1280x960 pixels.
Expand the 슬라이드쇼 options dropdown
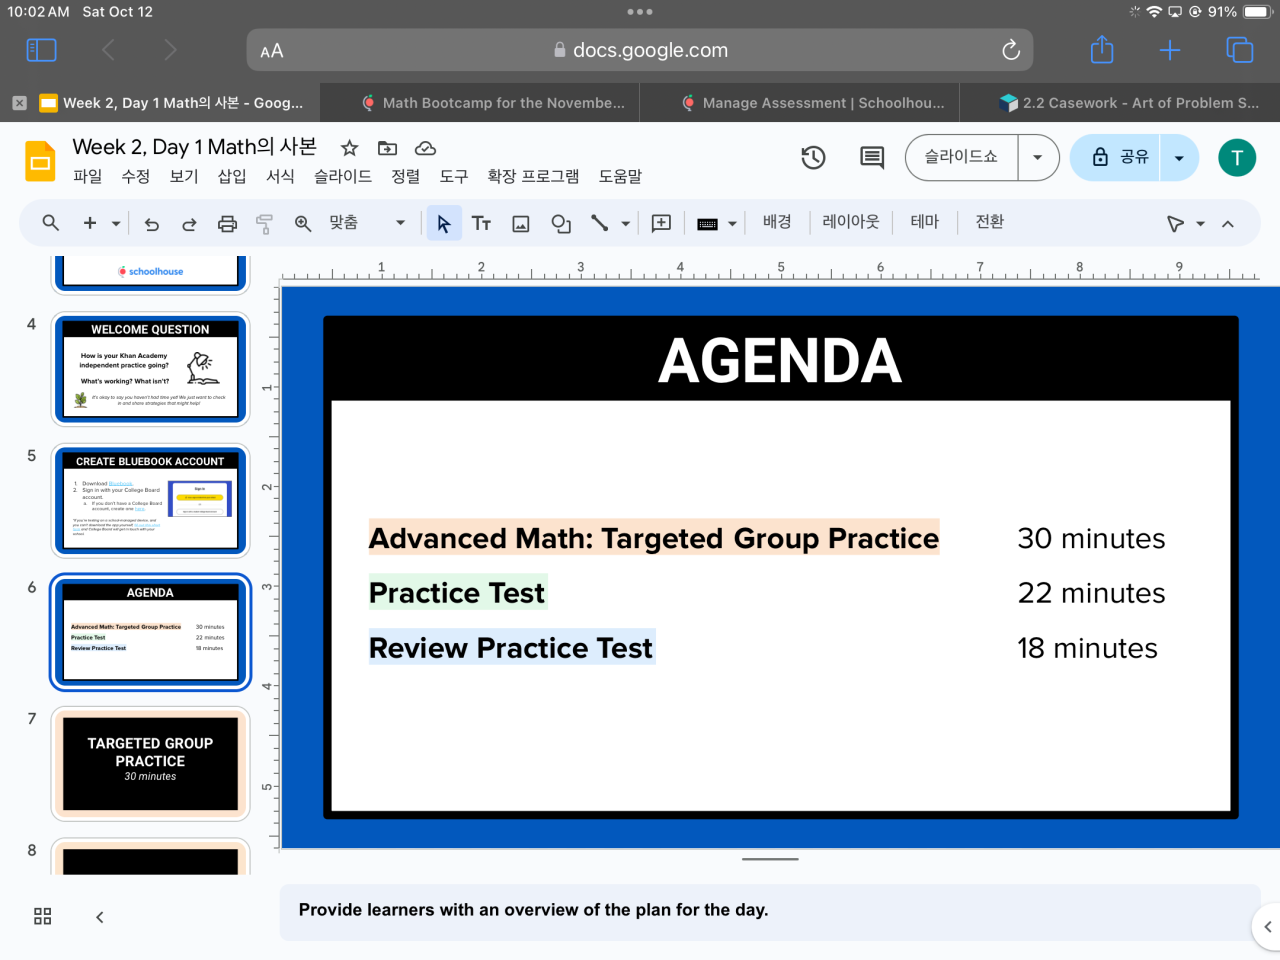click(x=1038, y=157)
